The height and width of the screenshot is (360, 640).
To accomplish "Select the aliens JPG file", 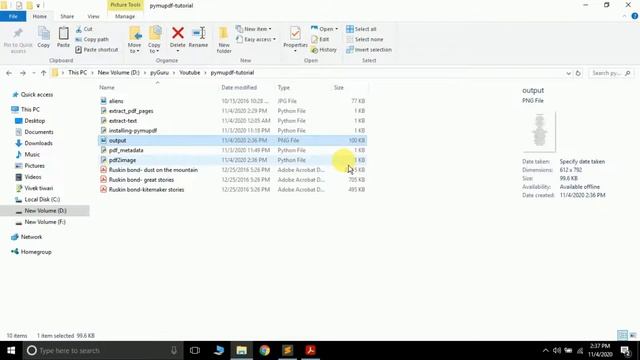I will click(x=232, y=101).
